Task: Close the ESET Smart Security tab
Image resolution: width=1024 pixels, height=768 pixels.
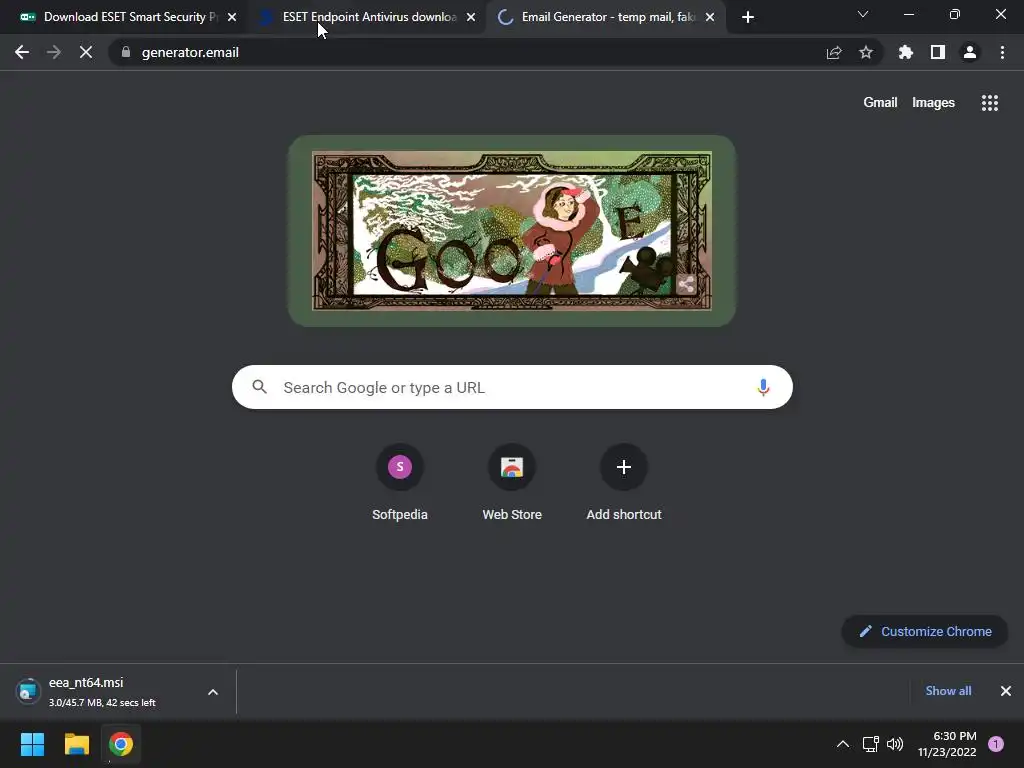Action: 232,17
